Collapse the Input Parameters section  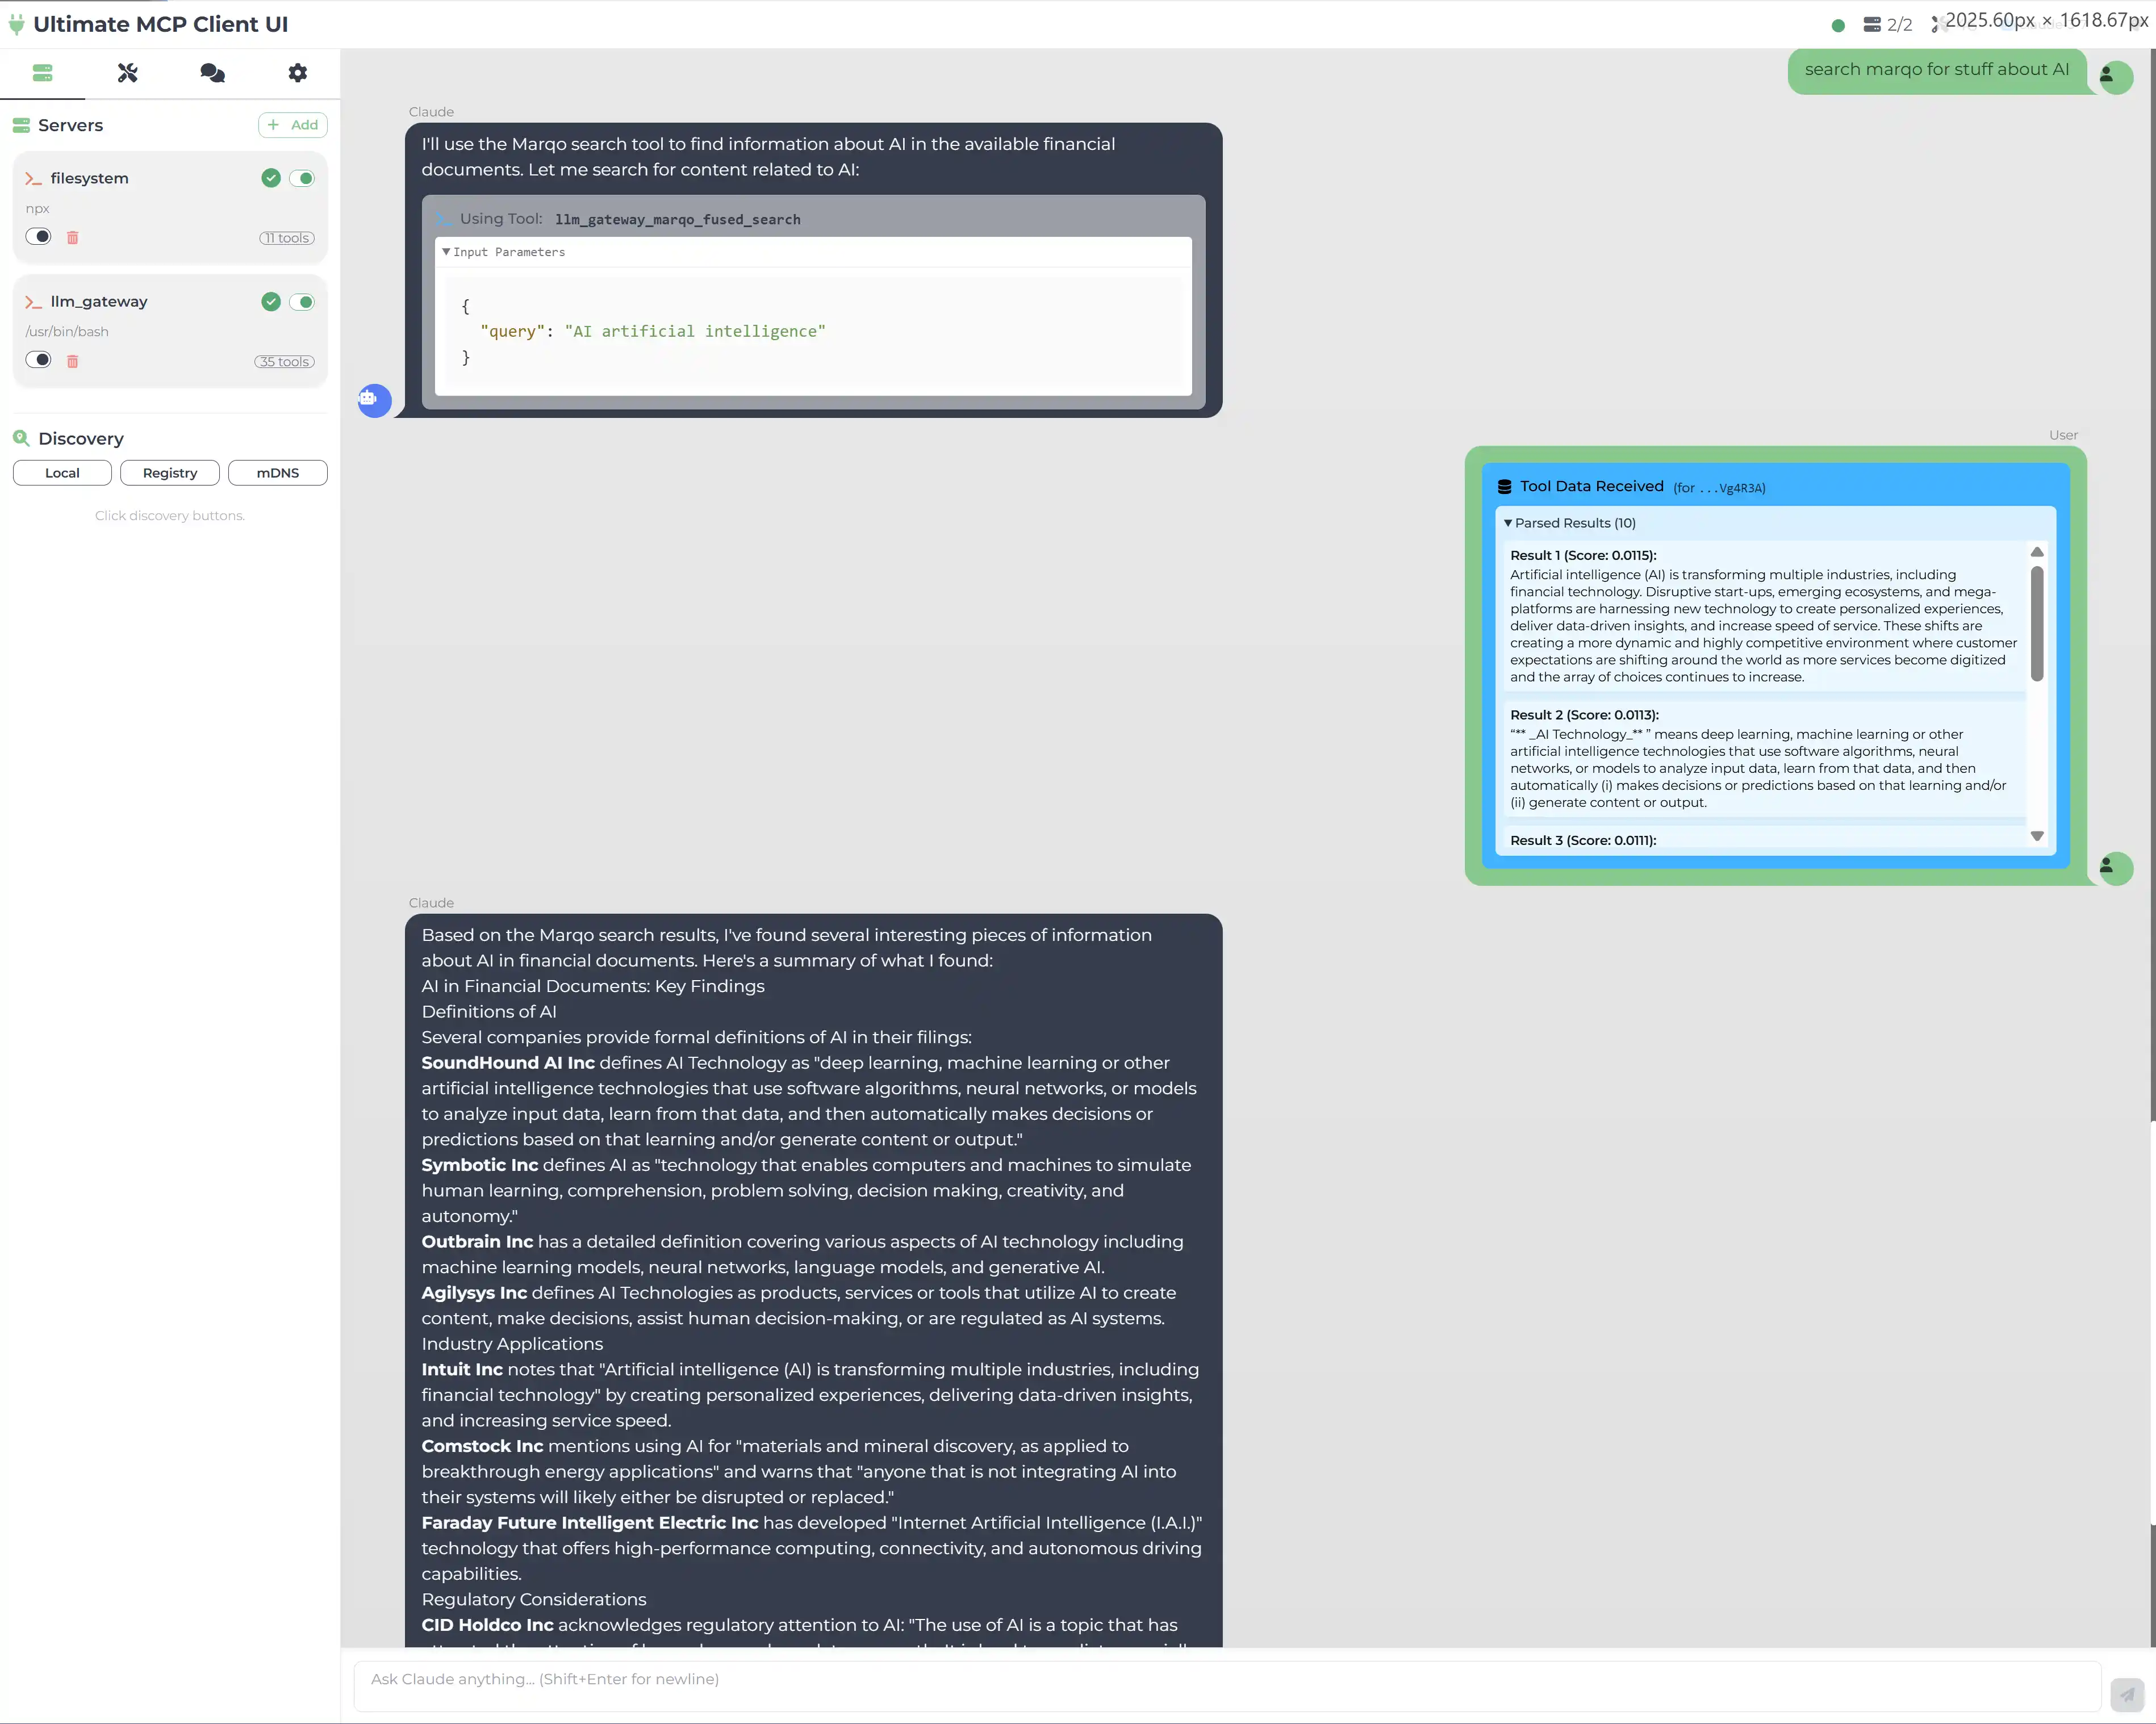point(504,252)
